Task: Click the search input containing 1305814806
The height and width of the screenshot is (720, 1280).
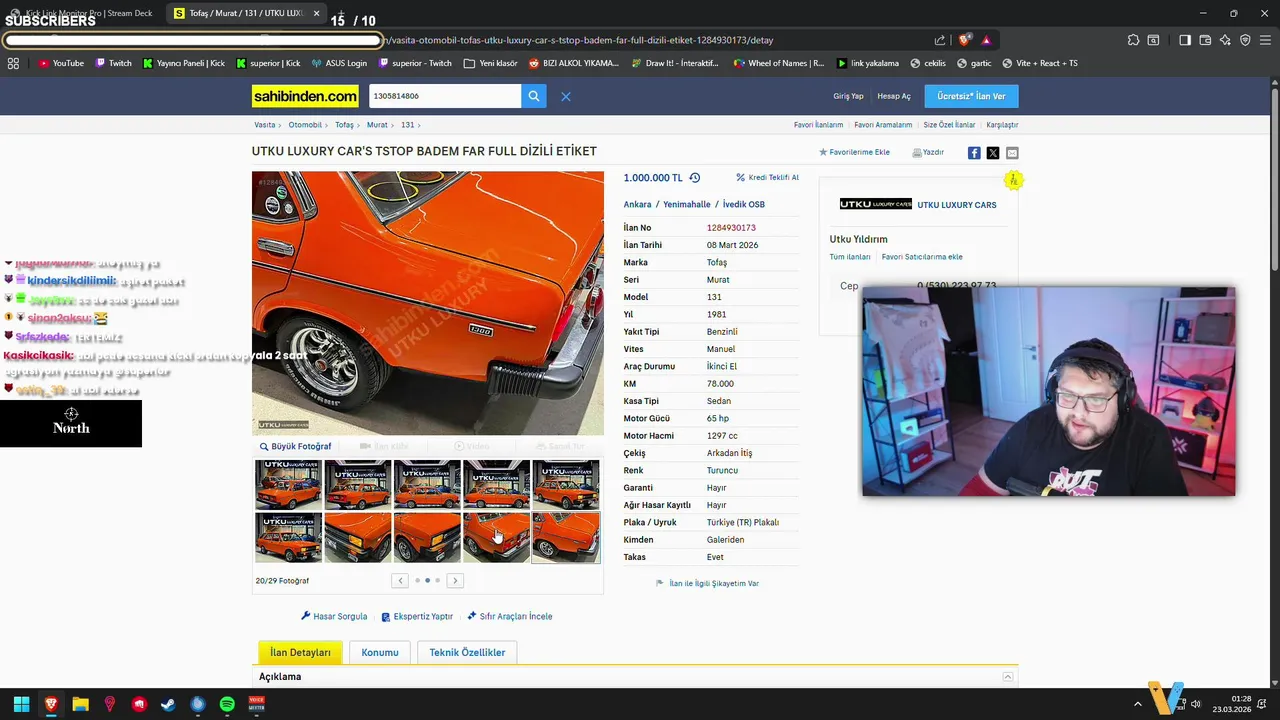Action: 444,96
